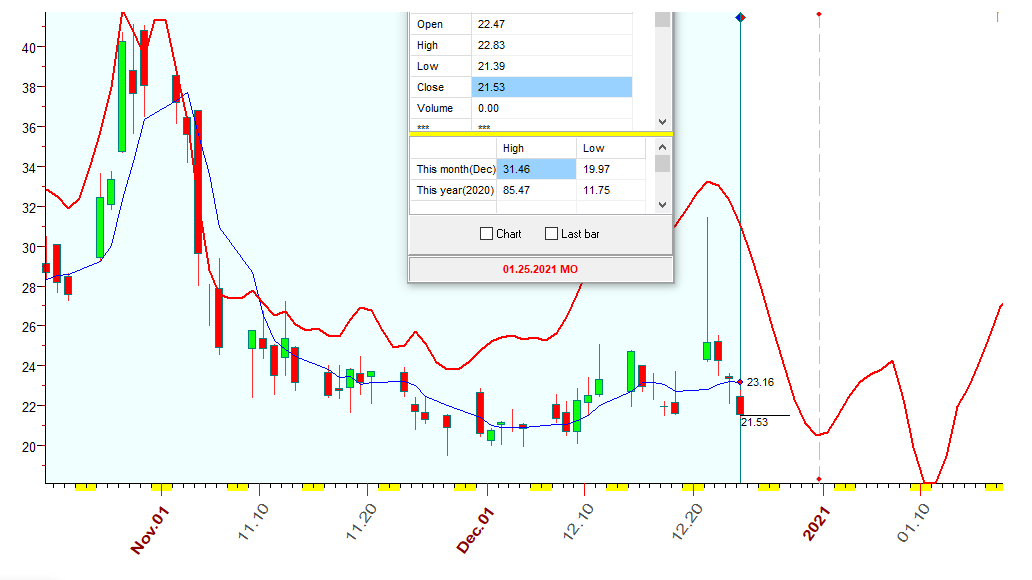Click the This year low 11.75 cell

point(611,190)
